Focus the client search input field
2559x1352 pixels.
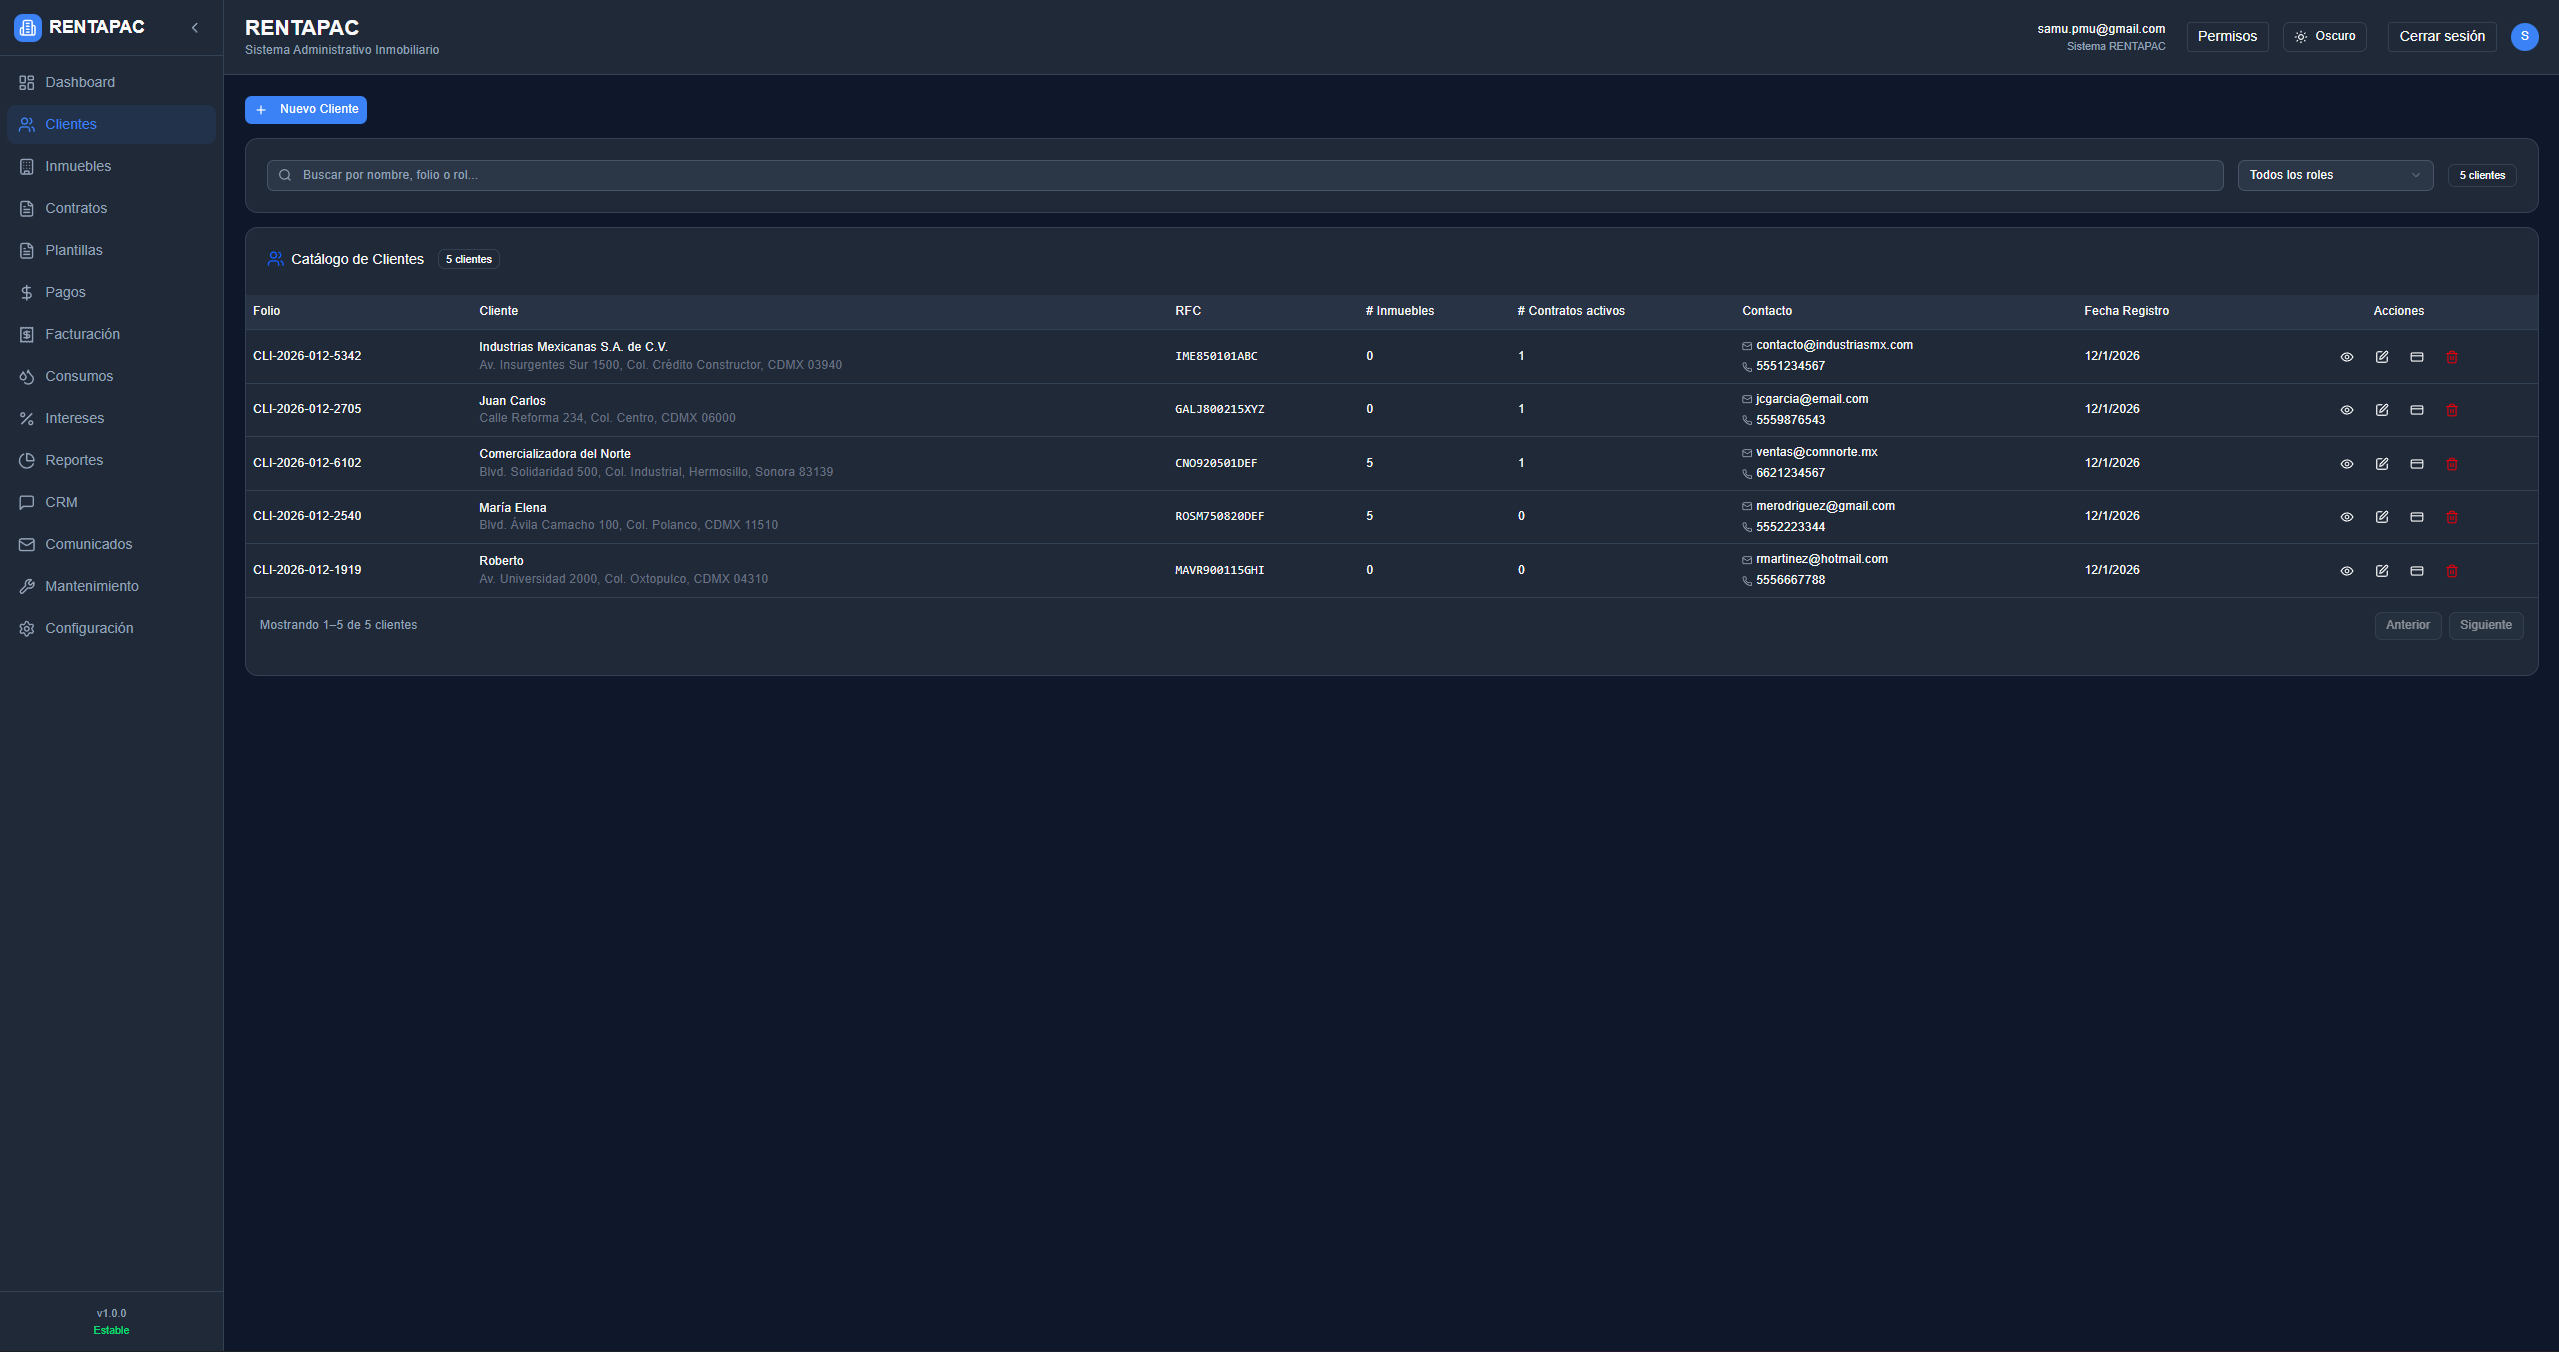click(x=1244, y=175)
